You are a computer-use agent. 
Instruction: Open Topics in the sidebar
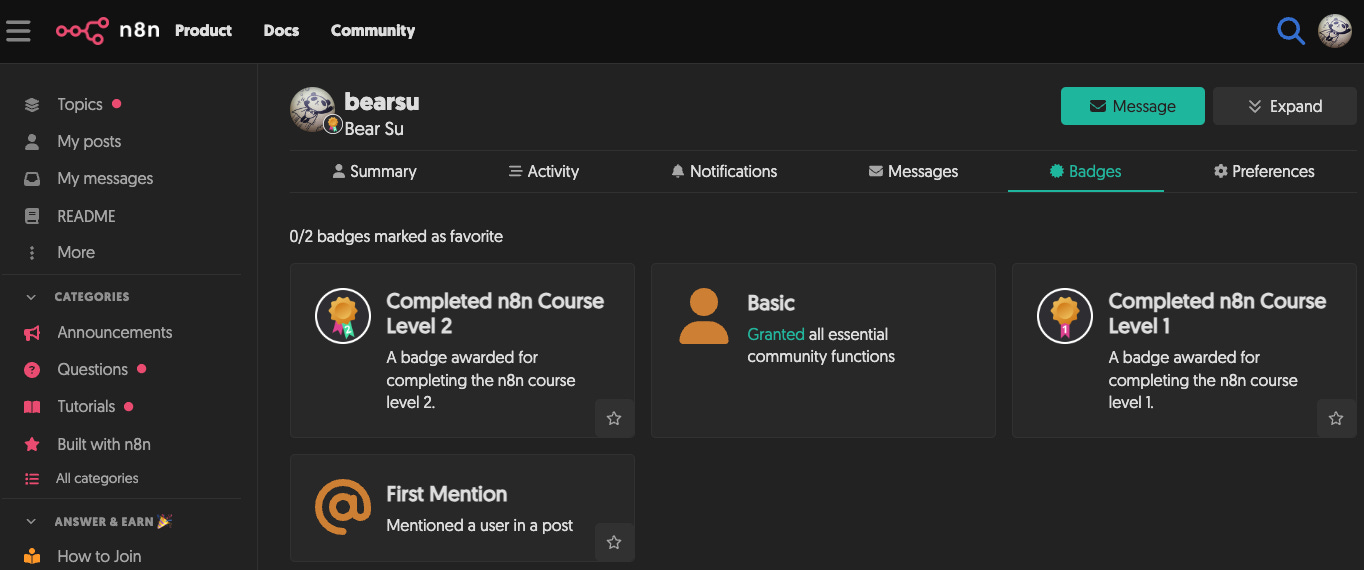[80, 104]
